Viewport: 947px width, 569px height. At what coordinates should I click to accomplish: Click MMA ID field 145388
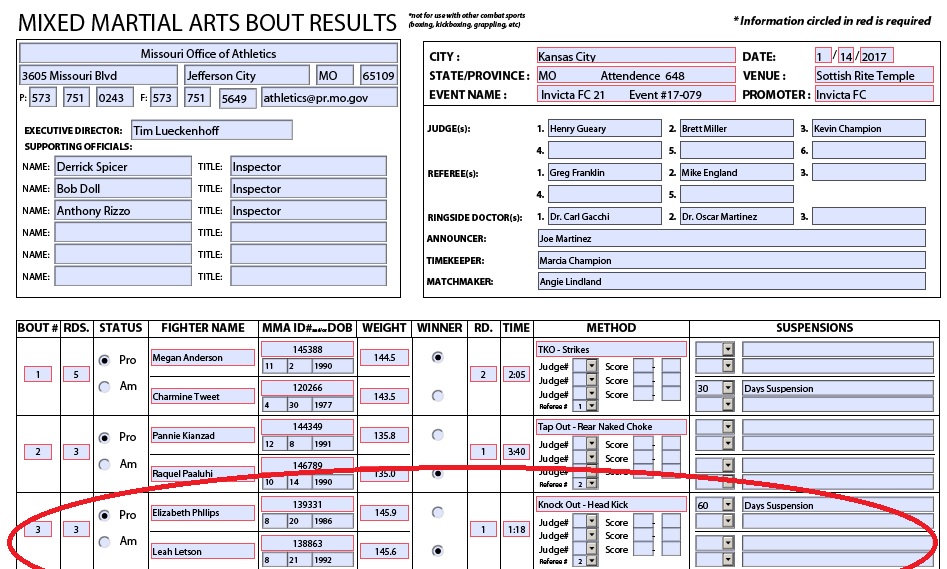click(x=307, y=349)
